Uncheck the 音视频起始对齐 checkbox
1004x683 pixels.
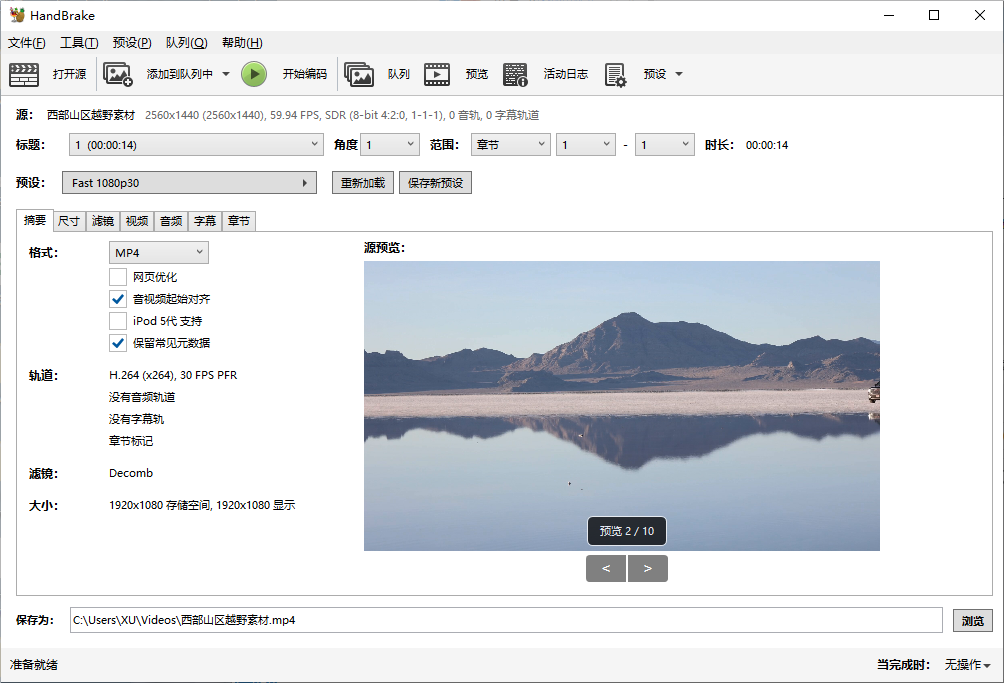coord(118,299)
